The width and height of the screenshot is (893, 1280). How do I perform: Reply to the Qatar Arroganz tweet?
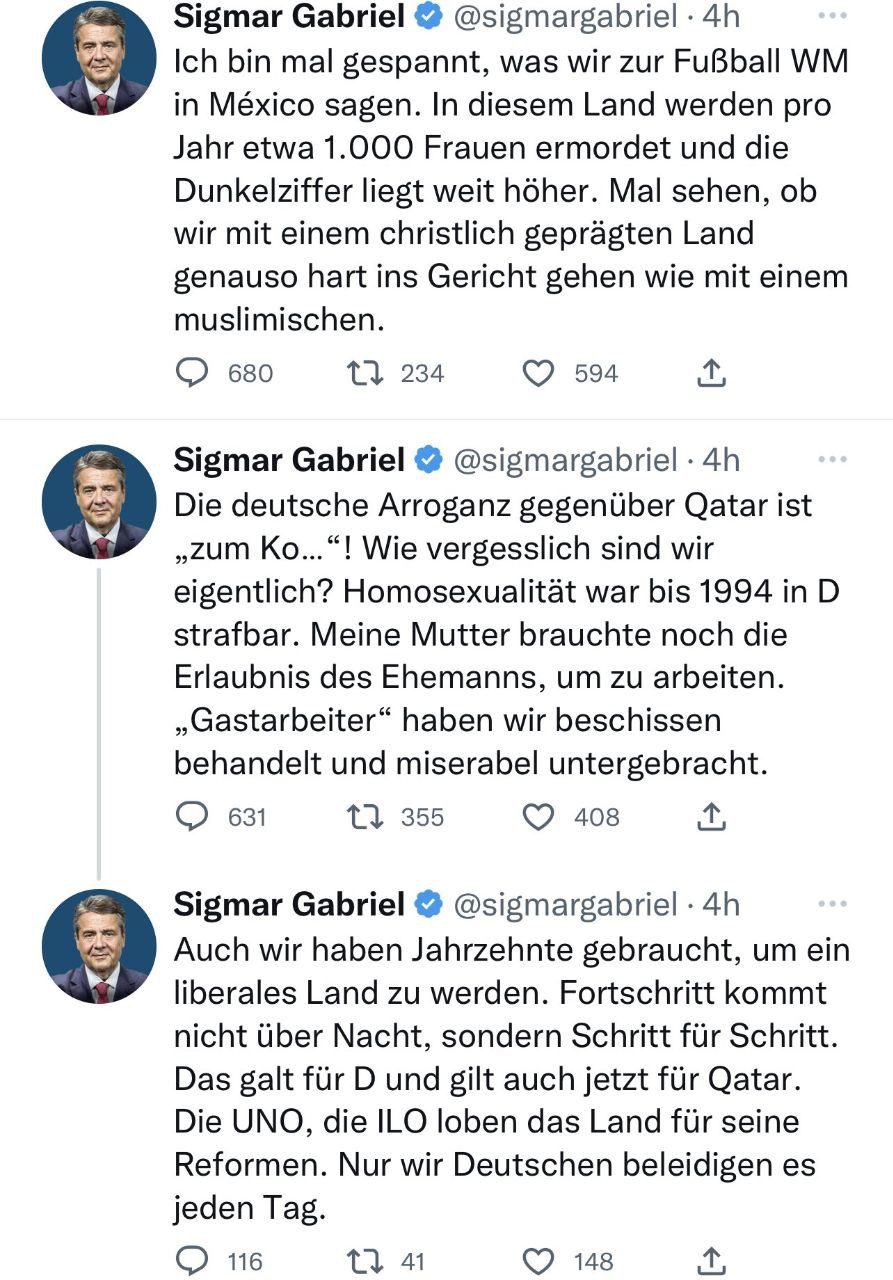click(191, 817)
